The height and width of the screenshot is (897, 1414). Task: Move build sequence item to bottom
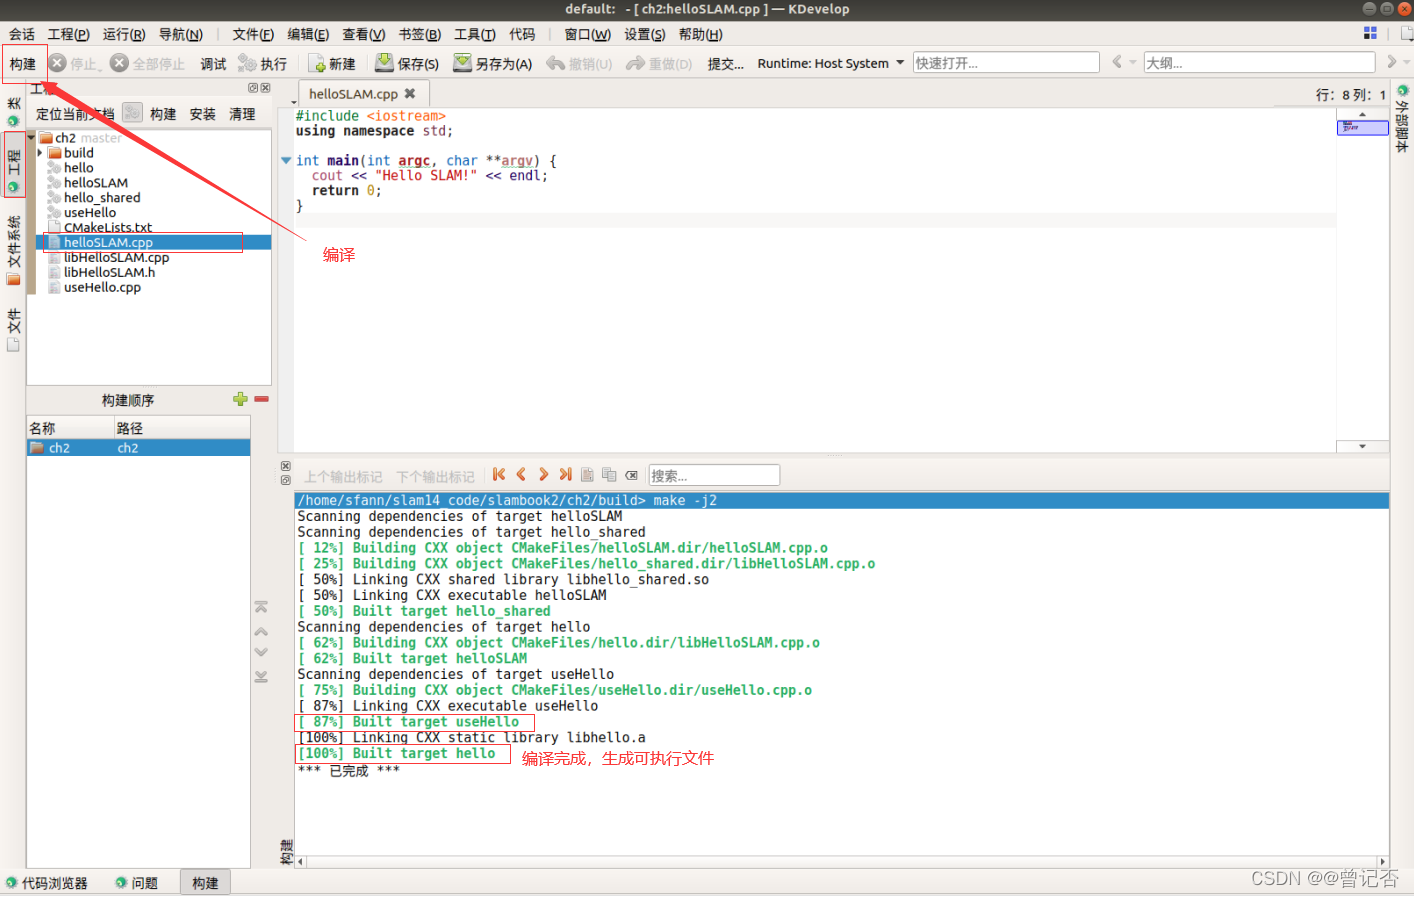coord(261,677)
